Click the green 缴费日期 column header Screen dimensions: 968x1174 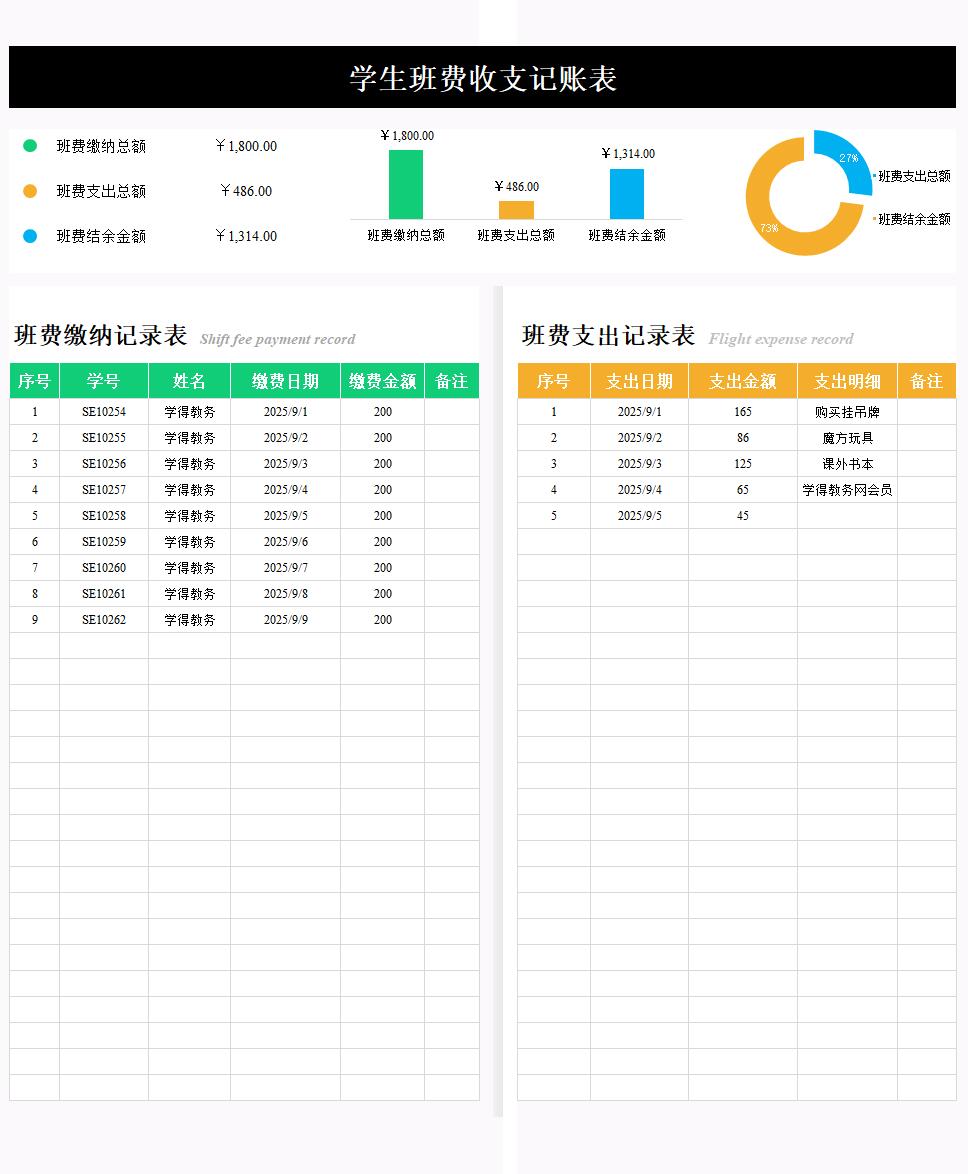(x=285, y=381)
